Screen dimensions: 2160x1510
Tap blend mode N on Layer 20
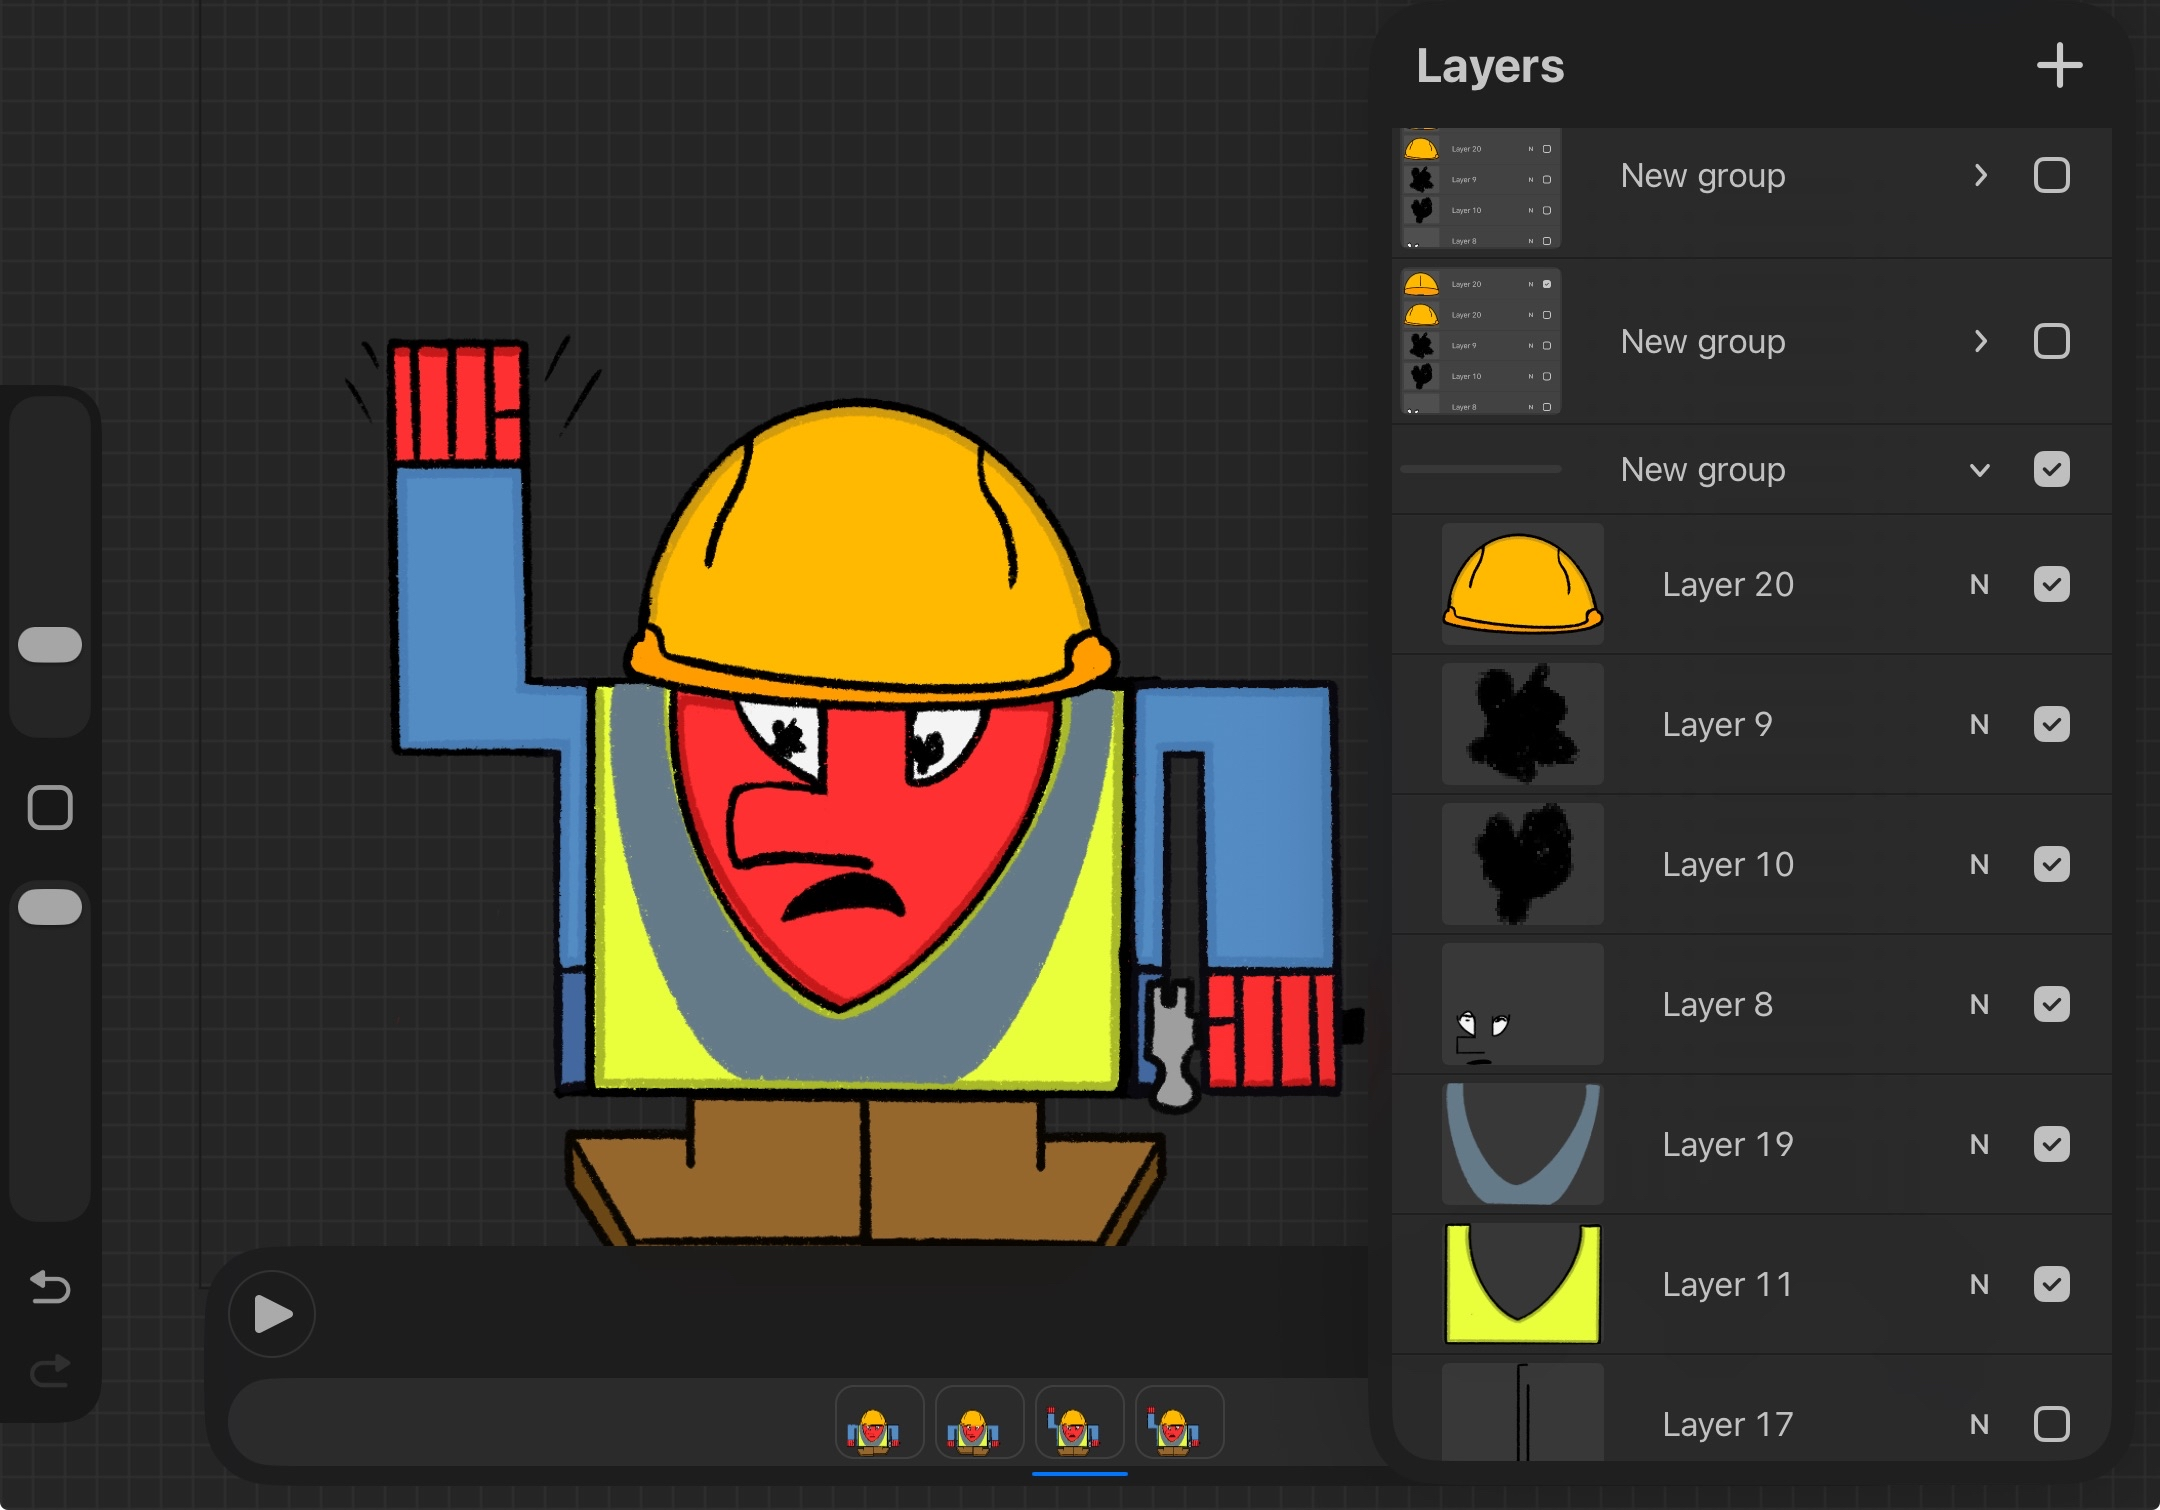1978,585
